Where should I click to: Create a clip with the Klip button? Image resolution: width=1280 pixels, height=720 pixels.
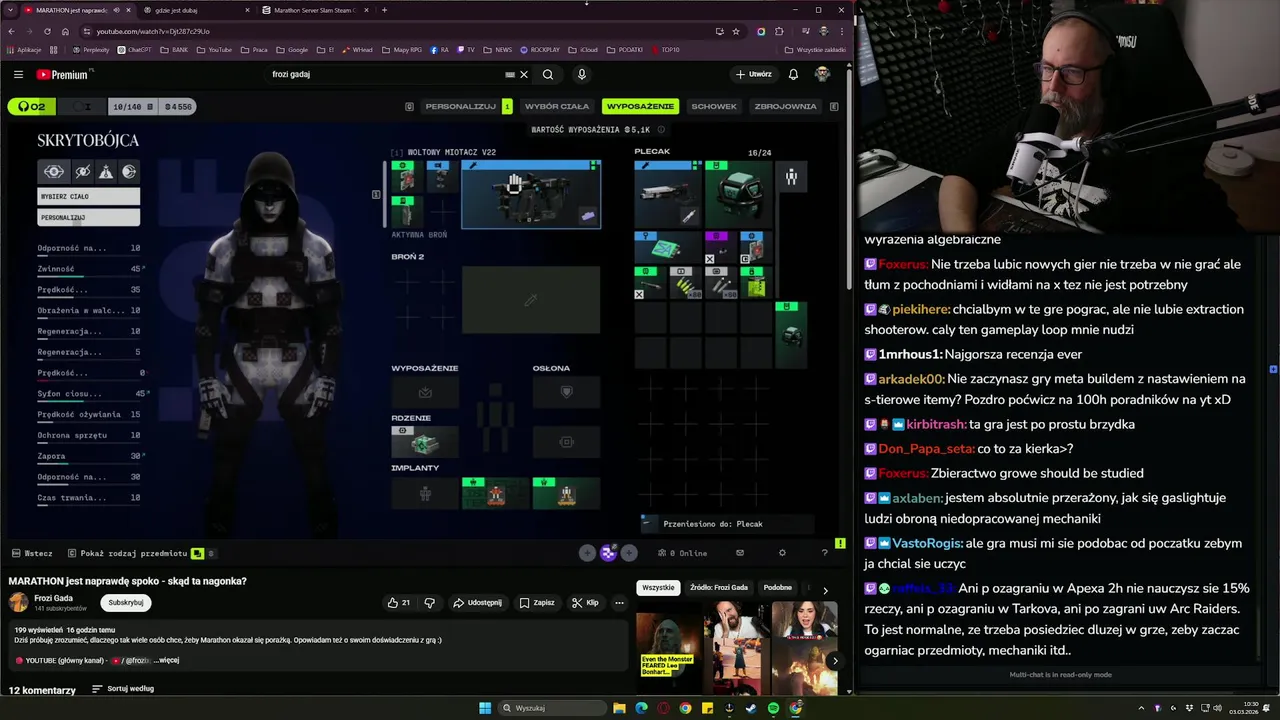pos(585,603)
